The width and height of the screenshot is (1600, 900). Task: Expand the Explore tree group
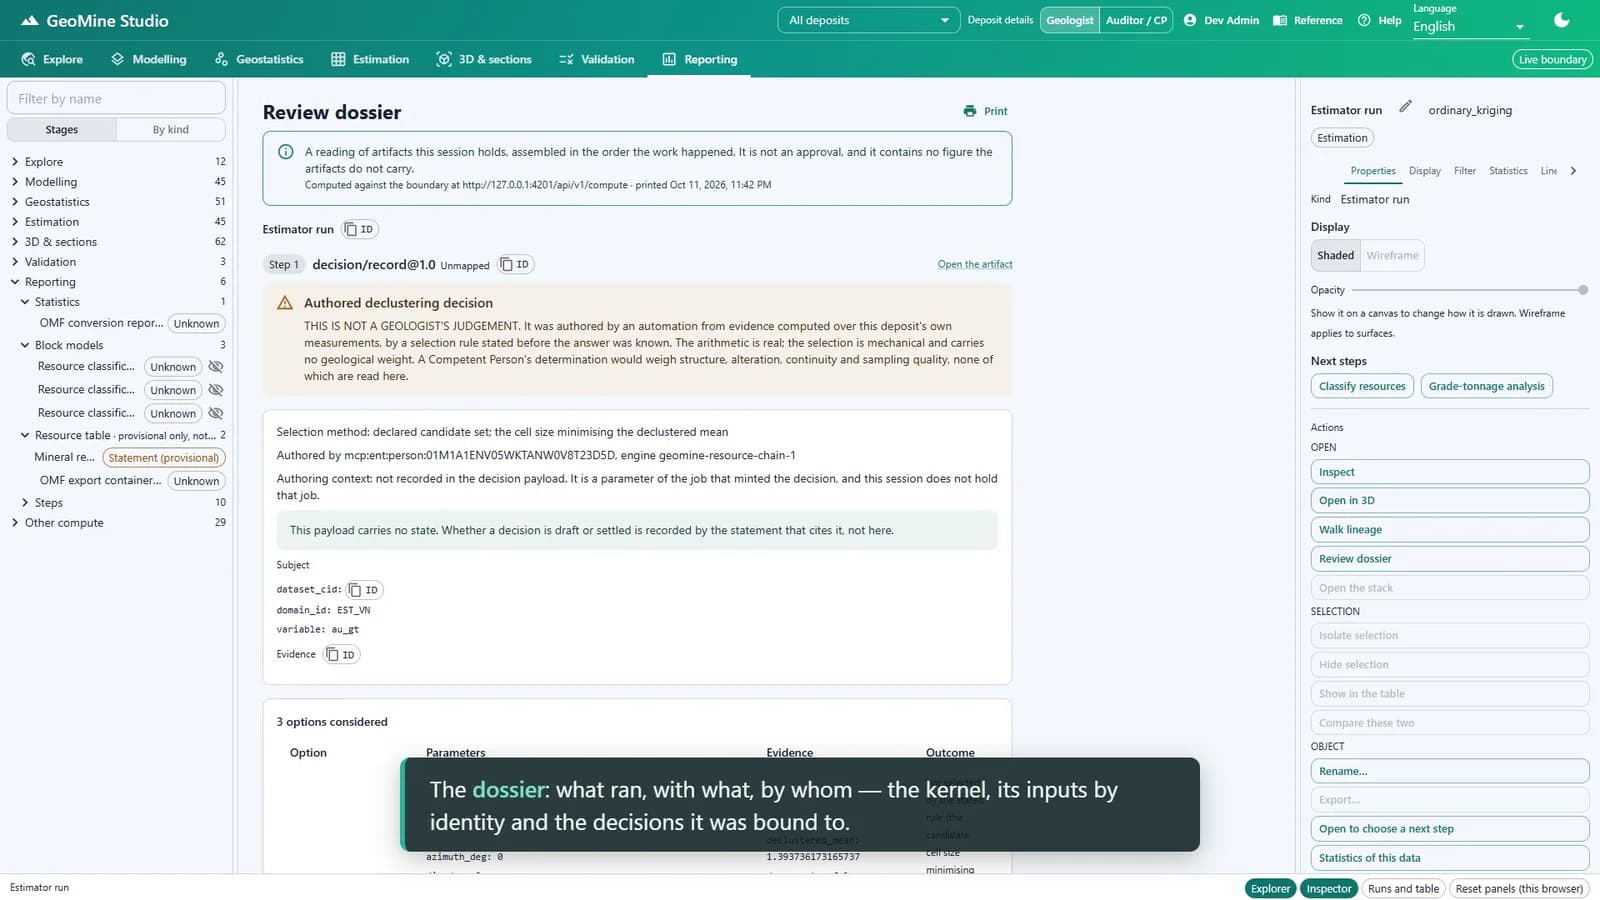tap(15, 162)
